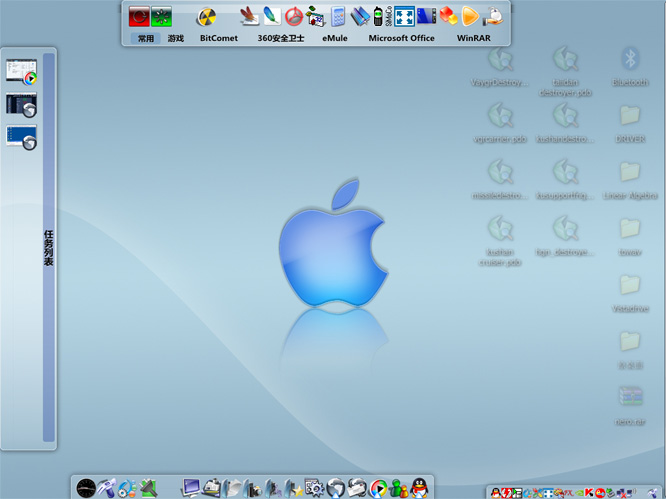The height and width of the screenshot is (499, 666).
Task: Open the documents folder icon in bottom dock
Action: pos(232,488)
